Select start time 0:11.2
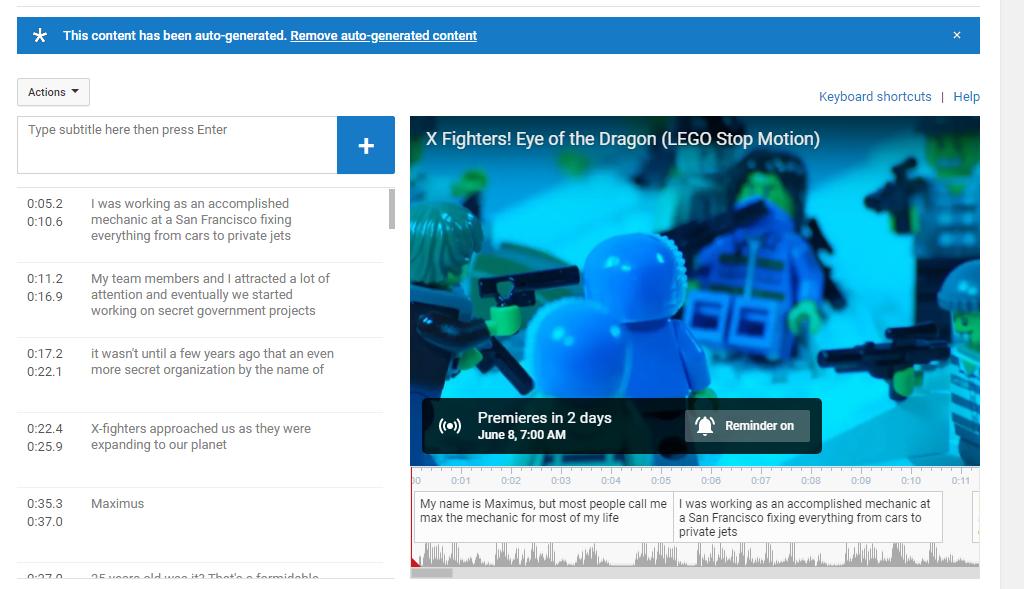The width and height of the screenshot is (1024, 589). pos(45,279)
